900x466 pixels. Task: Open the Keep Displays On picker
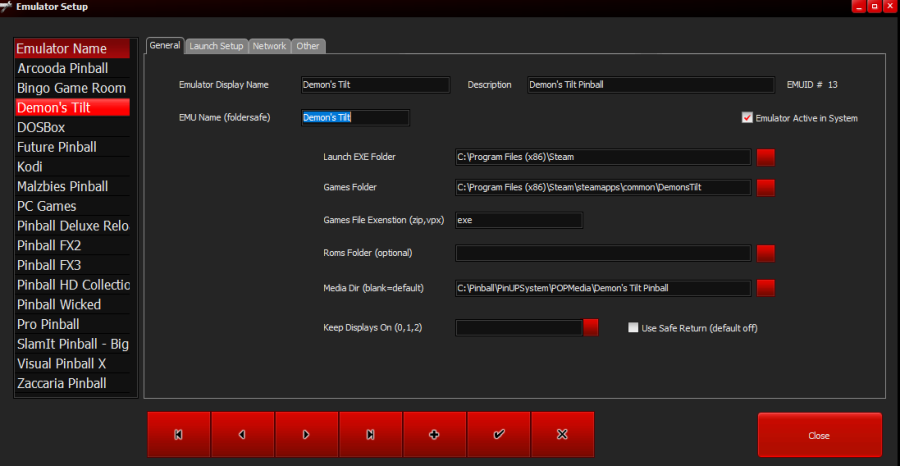click(591, 327)
